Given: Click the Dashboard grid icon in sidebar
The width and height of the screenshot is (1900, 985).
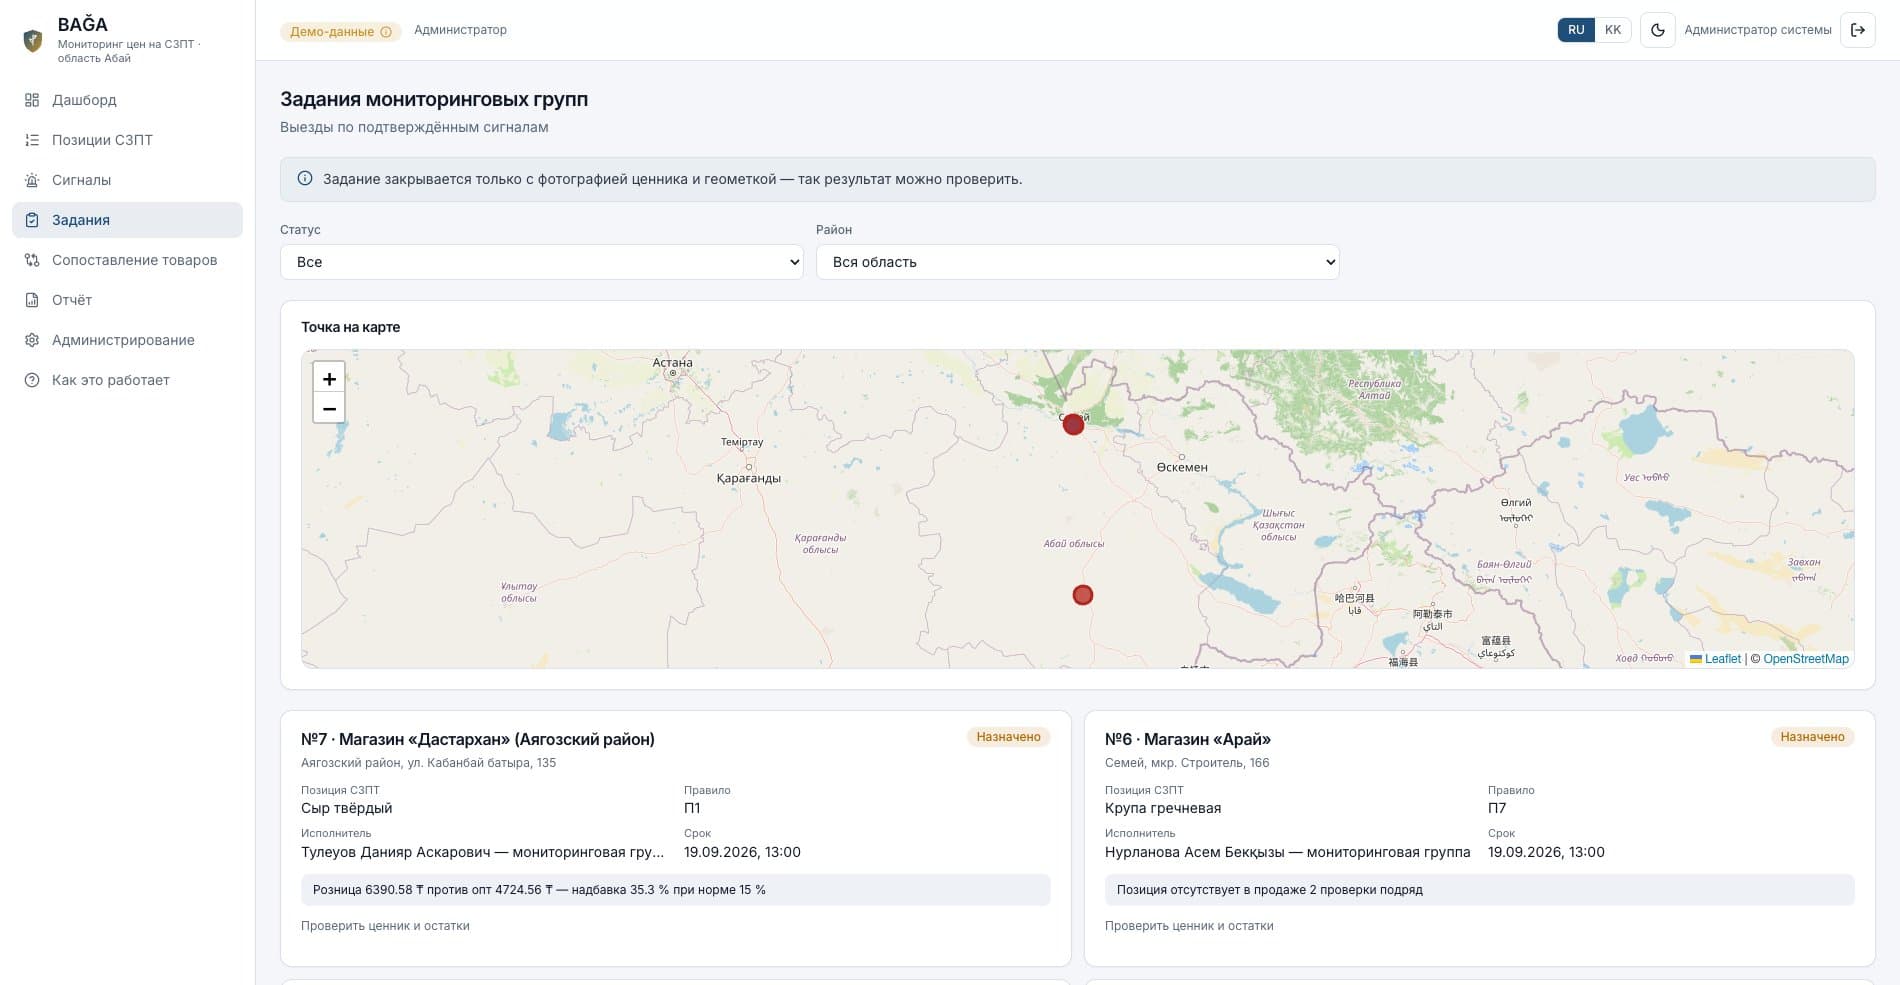Looking at the screenshot, I should click(x=32, y=100).
